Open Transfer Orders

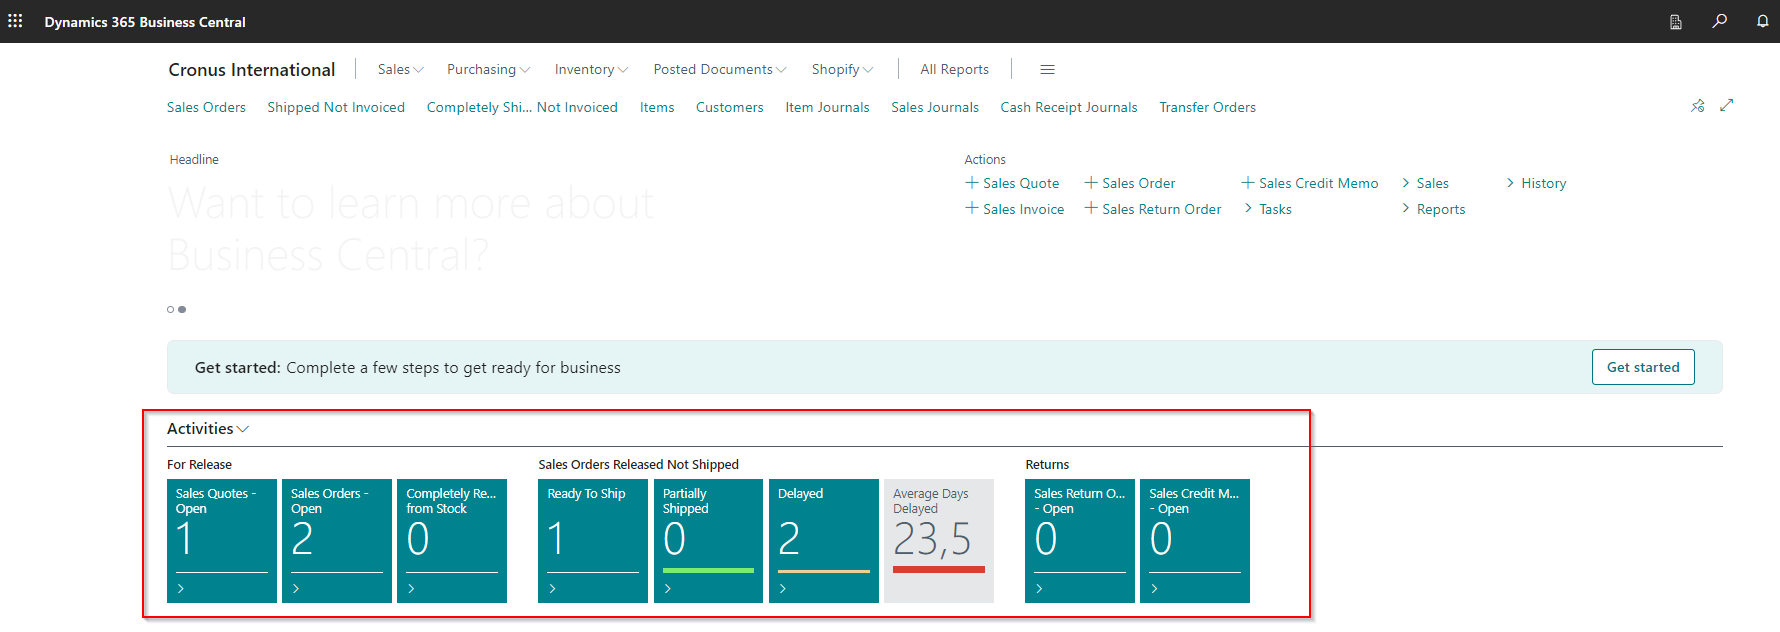coord(1207,107)
